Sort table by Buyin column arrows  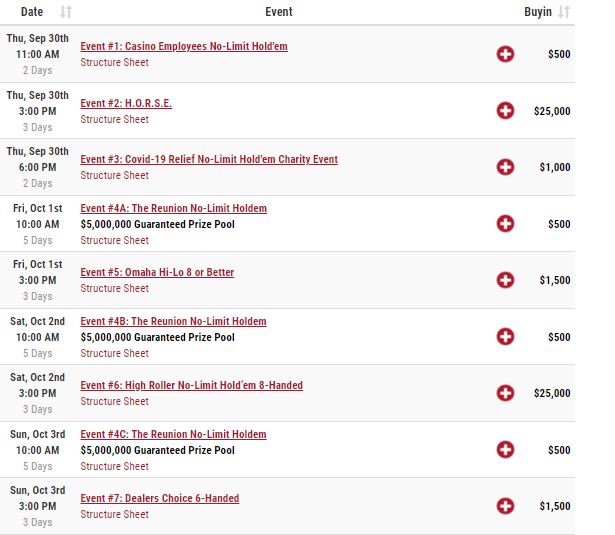tap(564, 12)
